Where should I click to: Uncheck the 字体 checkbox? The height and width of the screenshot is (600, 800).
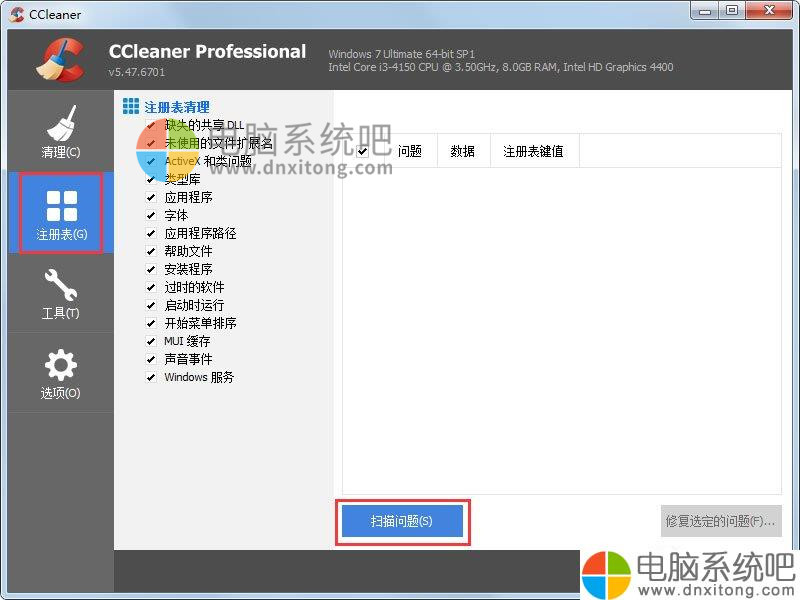coord(151,215)
